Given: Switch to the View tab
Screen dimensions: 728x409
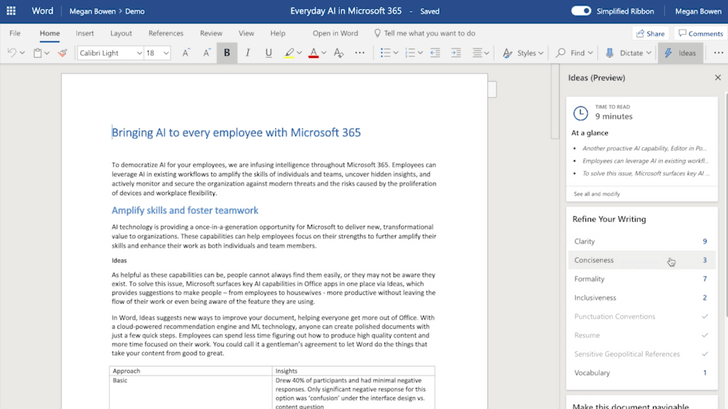Looking at the screenshot, I should coord(246,33).
